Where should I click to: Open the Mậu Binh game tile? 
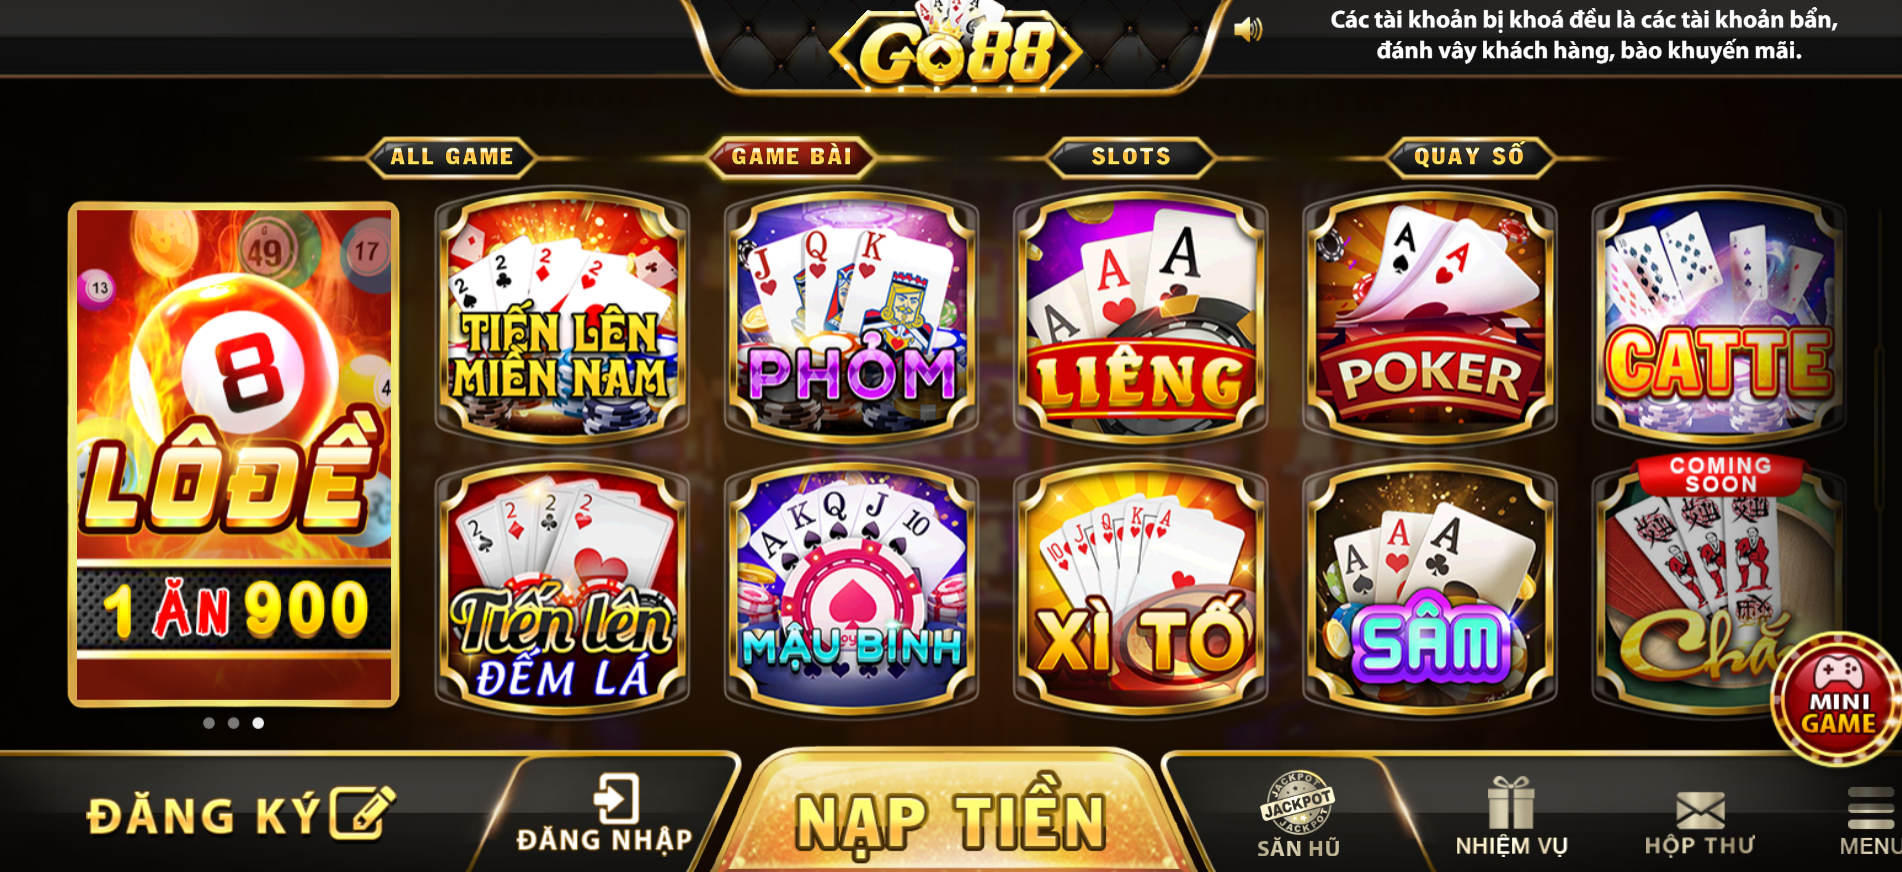(851, 588)
